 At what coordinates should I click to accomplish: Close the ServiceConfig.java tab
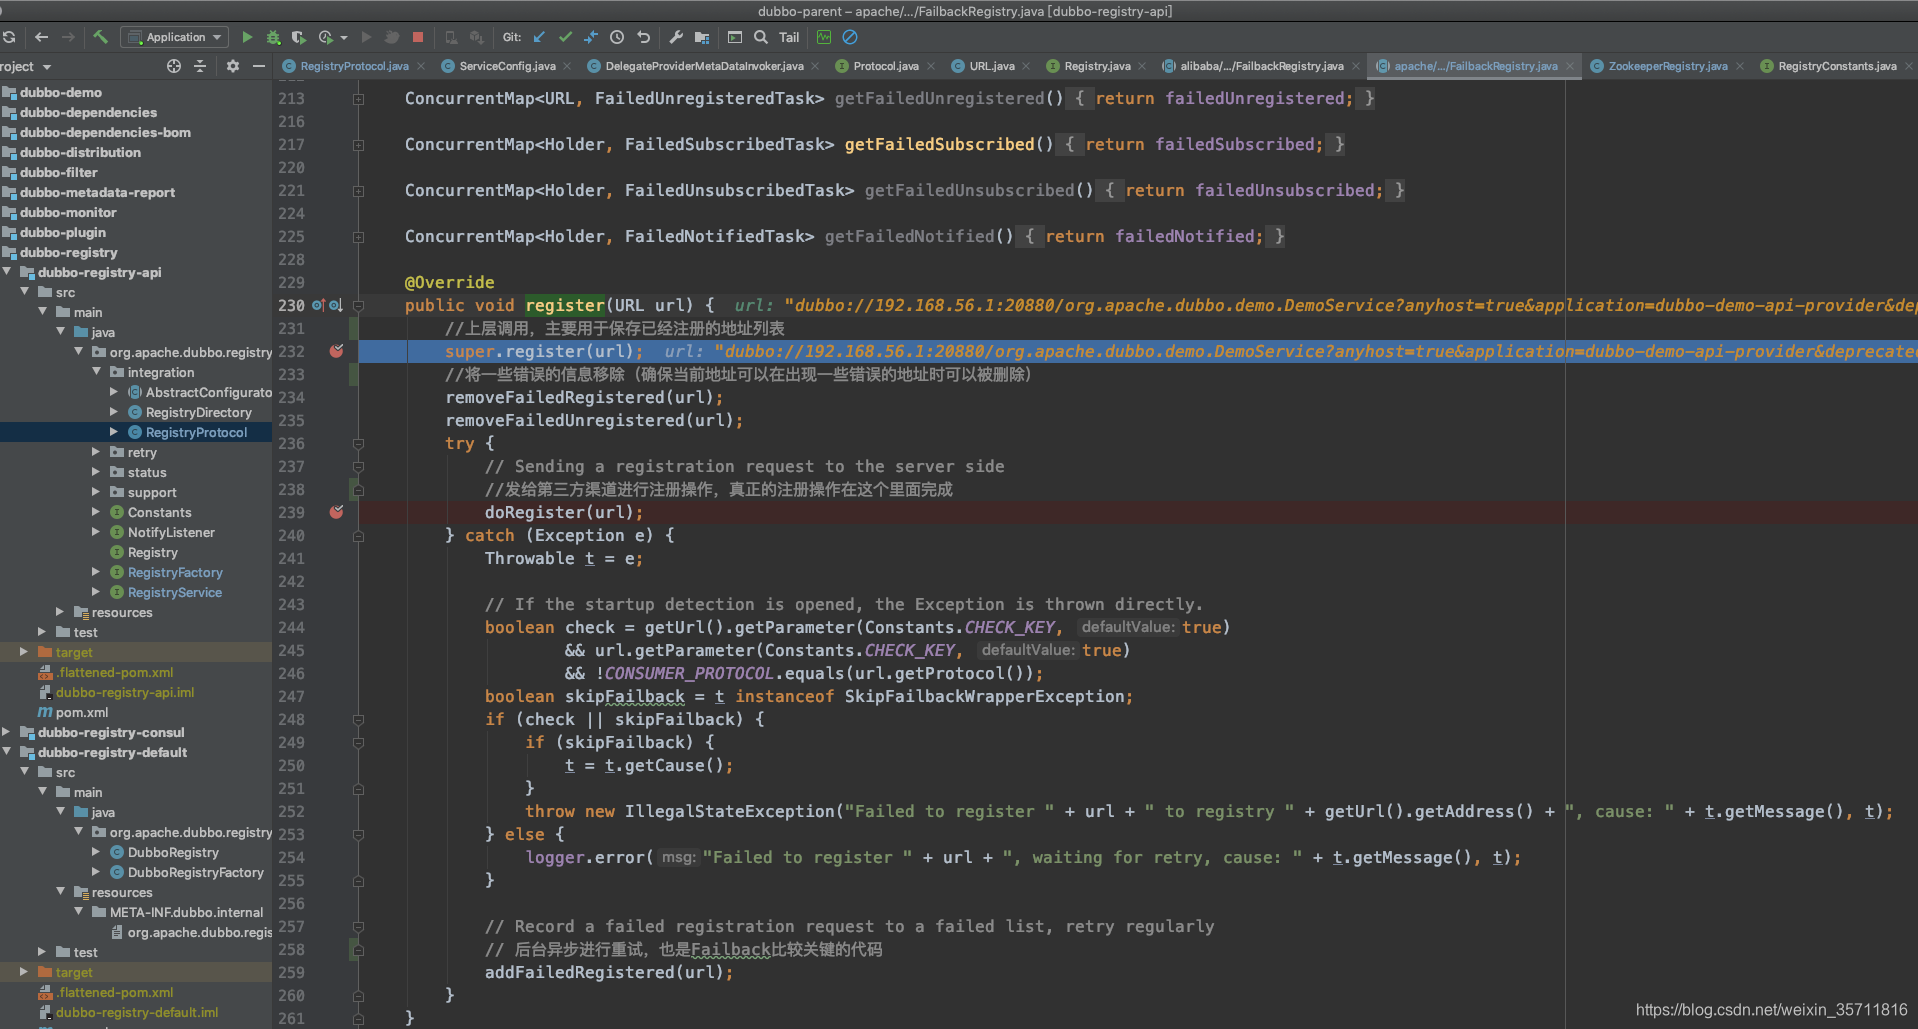pos(567,66)
